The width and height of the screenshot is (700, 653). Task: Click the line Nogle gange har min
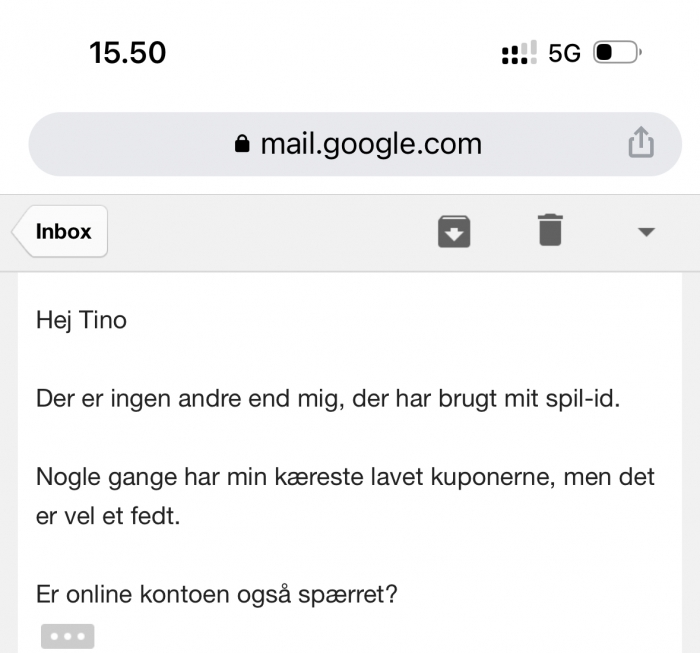(345, 477)
